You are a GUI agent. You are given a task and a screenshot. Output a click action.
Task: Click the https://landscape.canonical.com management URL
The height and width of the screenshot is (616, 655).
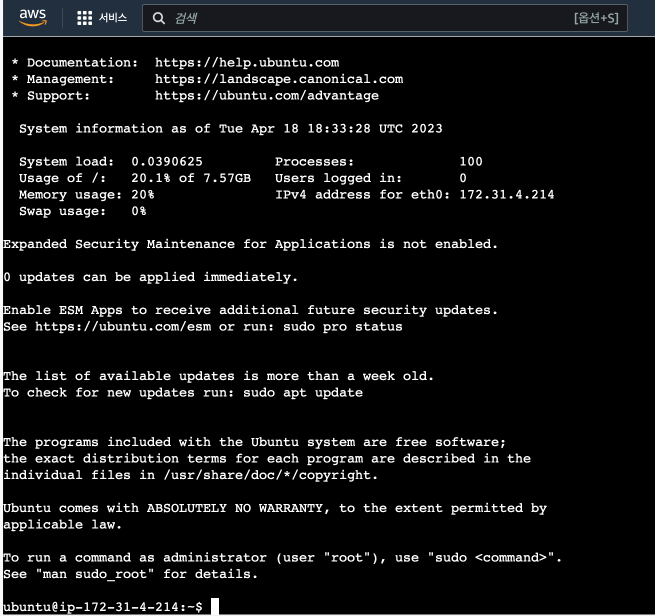click(x=279, y=79)
